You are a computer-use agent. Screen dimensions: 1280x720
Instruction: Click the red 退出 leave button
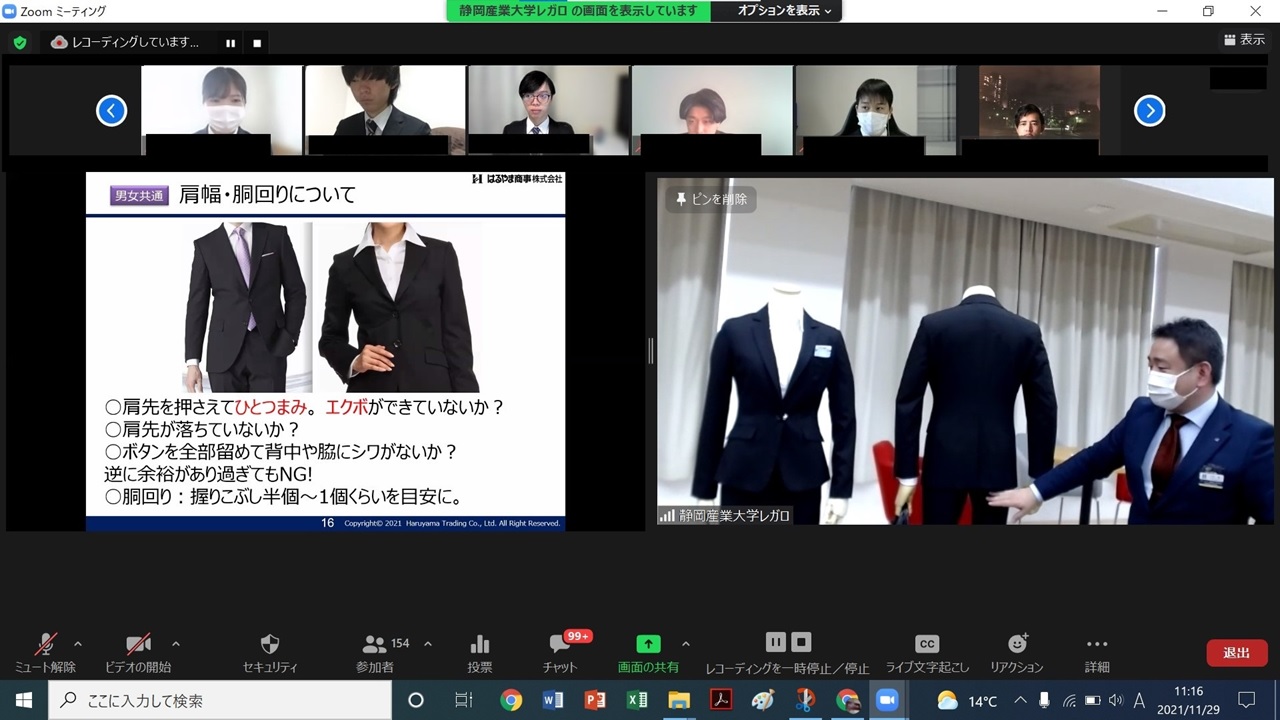click(x=1237, y=653)
